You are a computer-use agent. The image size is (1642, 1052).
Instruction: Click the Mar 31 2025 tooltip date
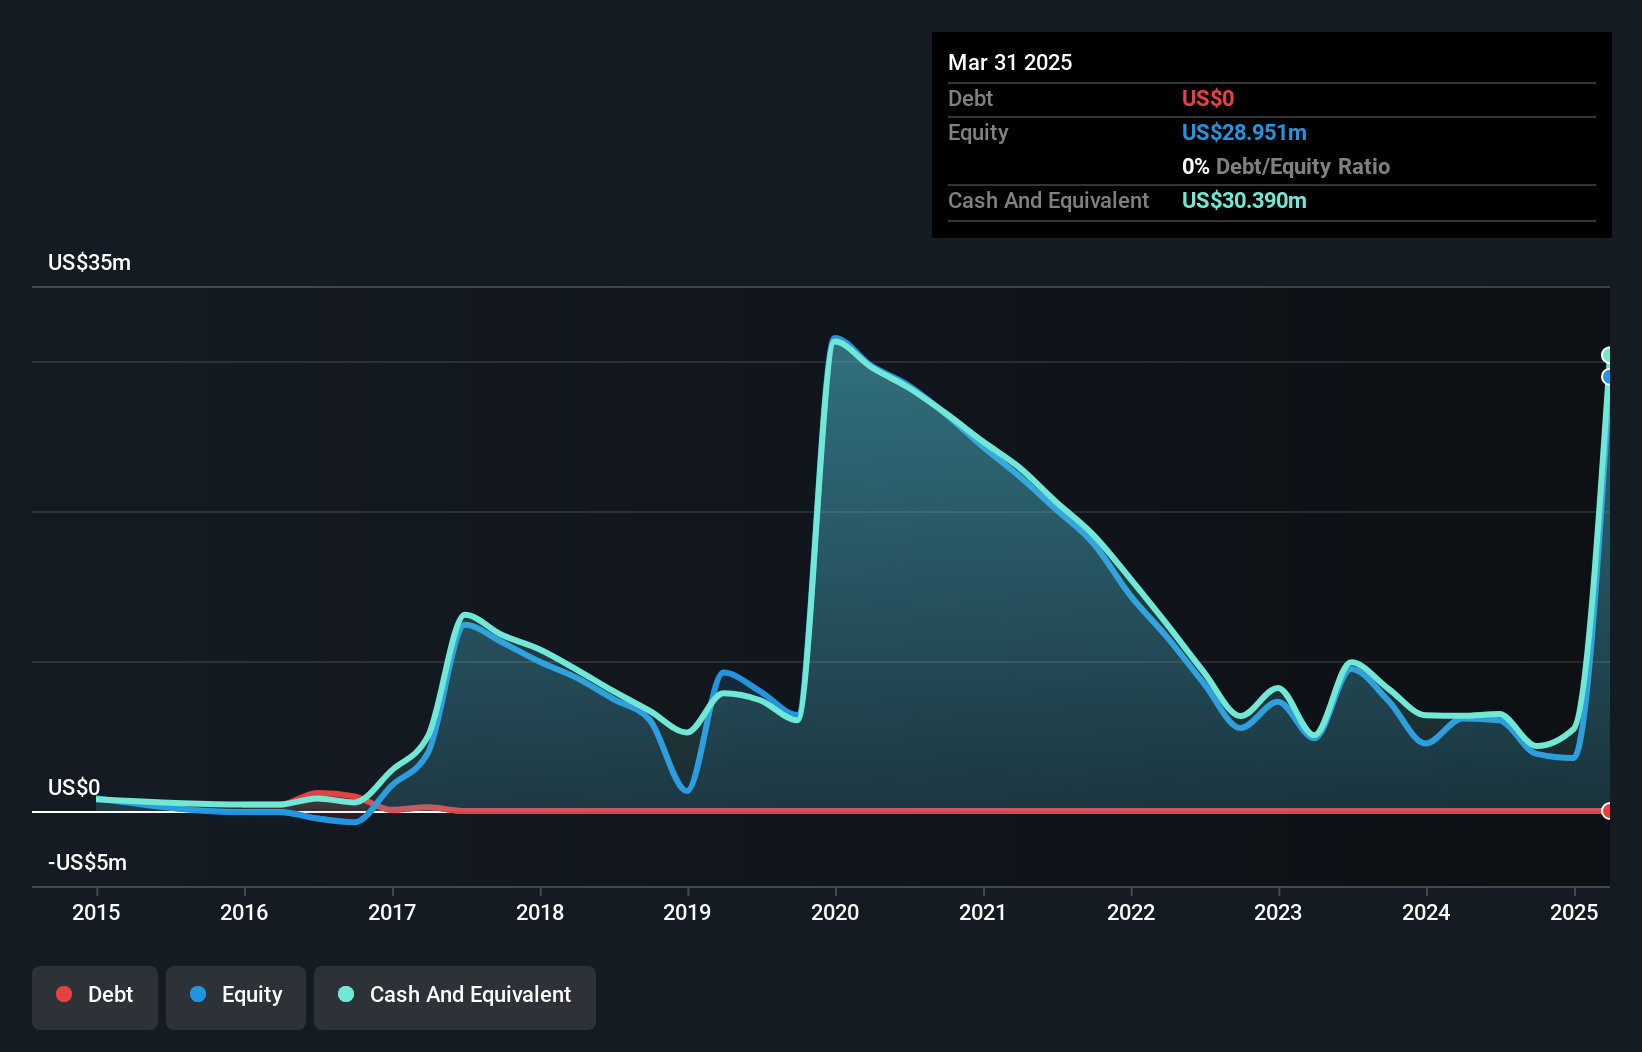[1010, 62]
